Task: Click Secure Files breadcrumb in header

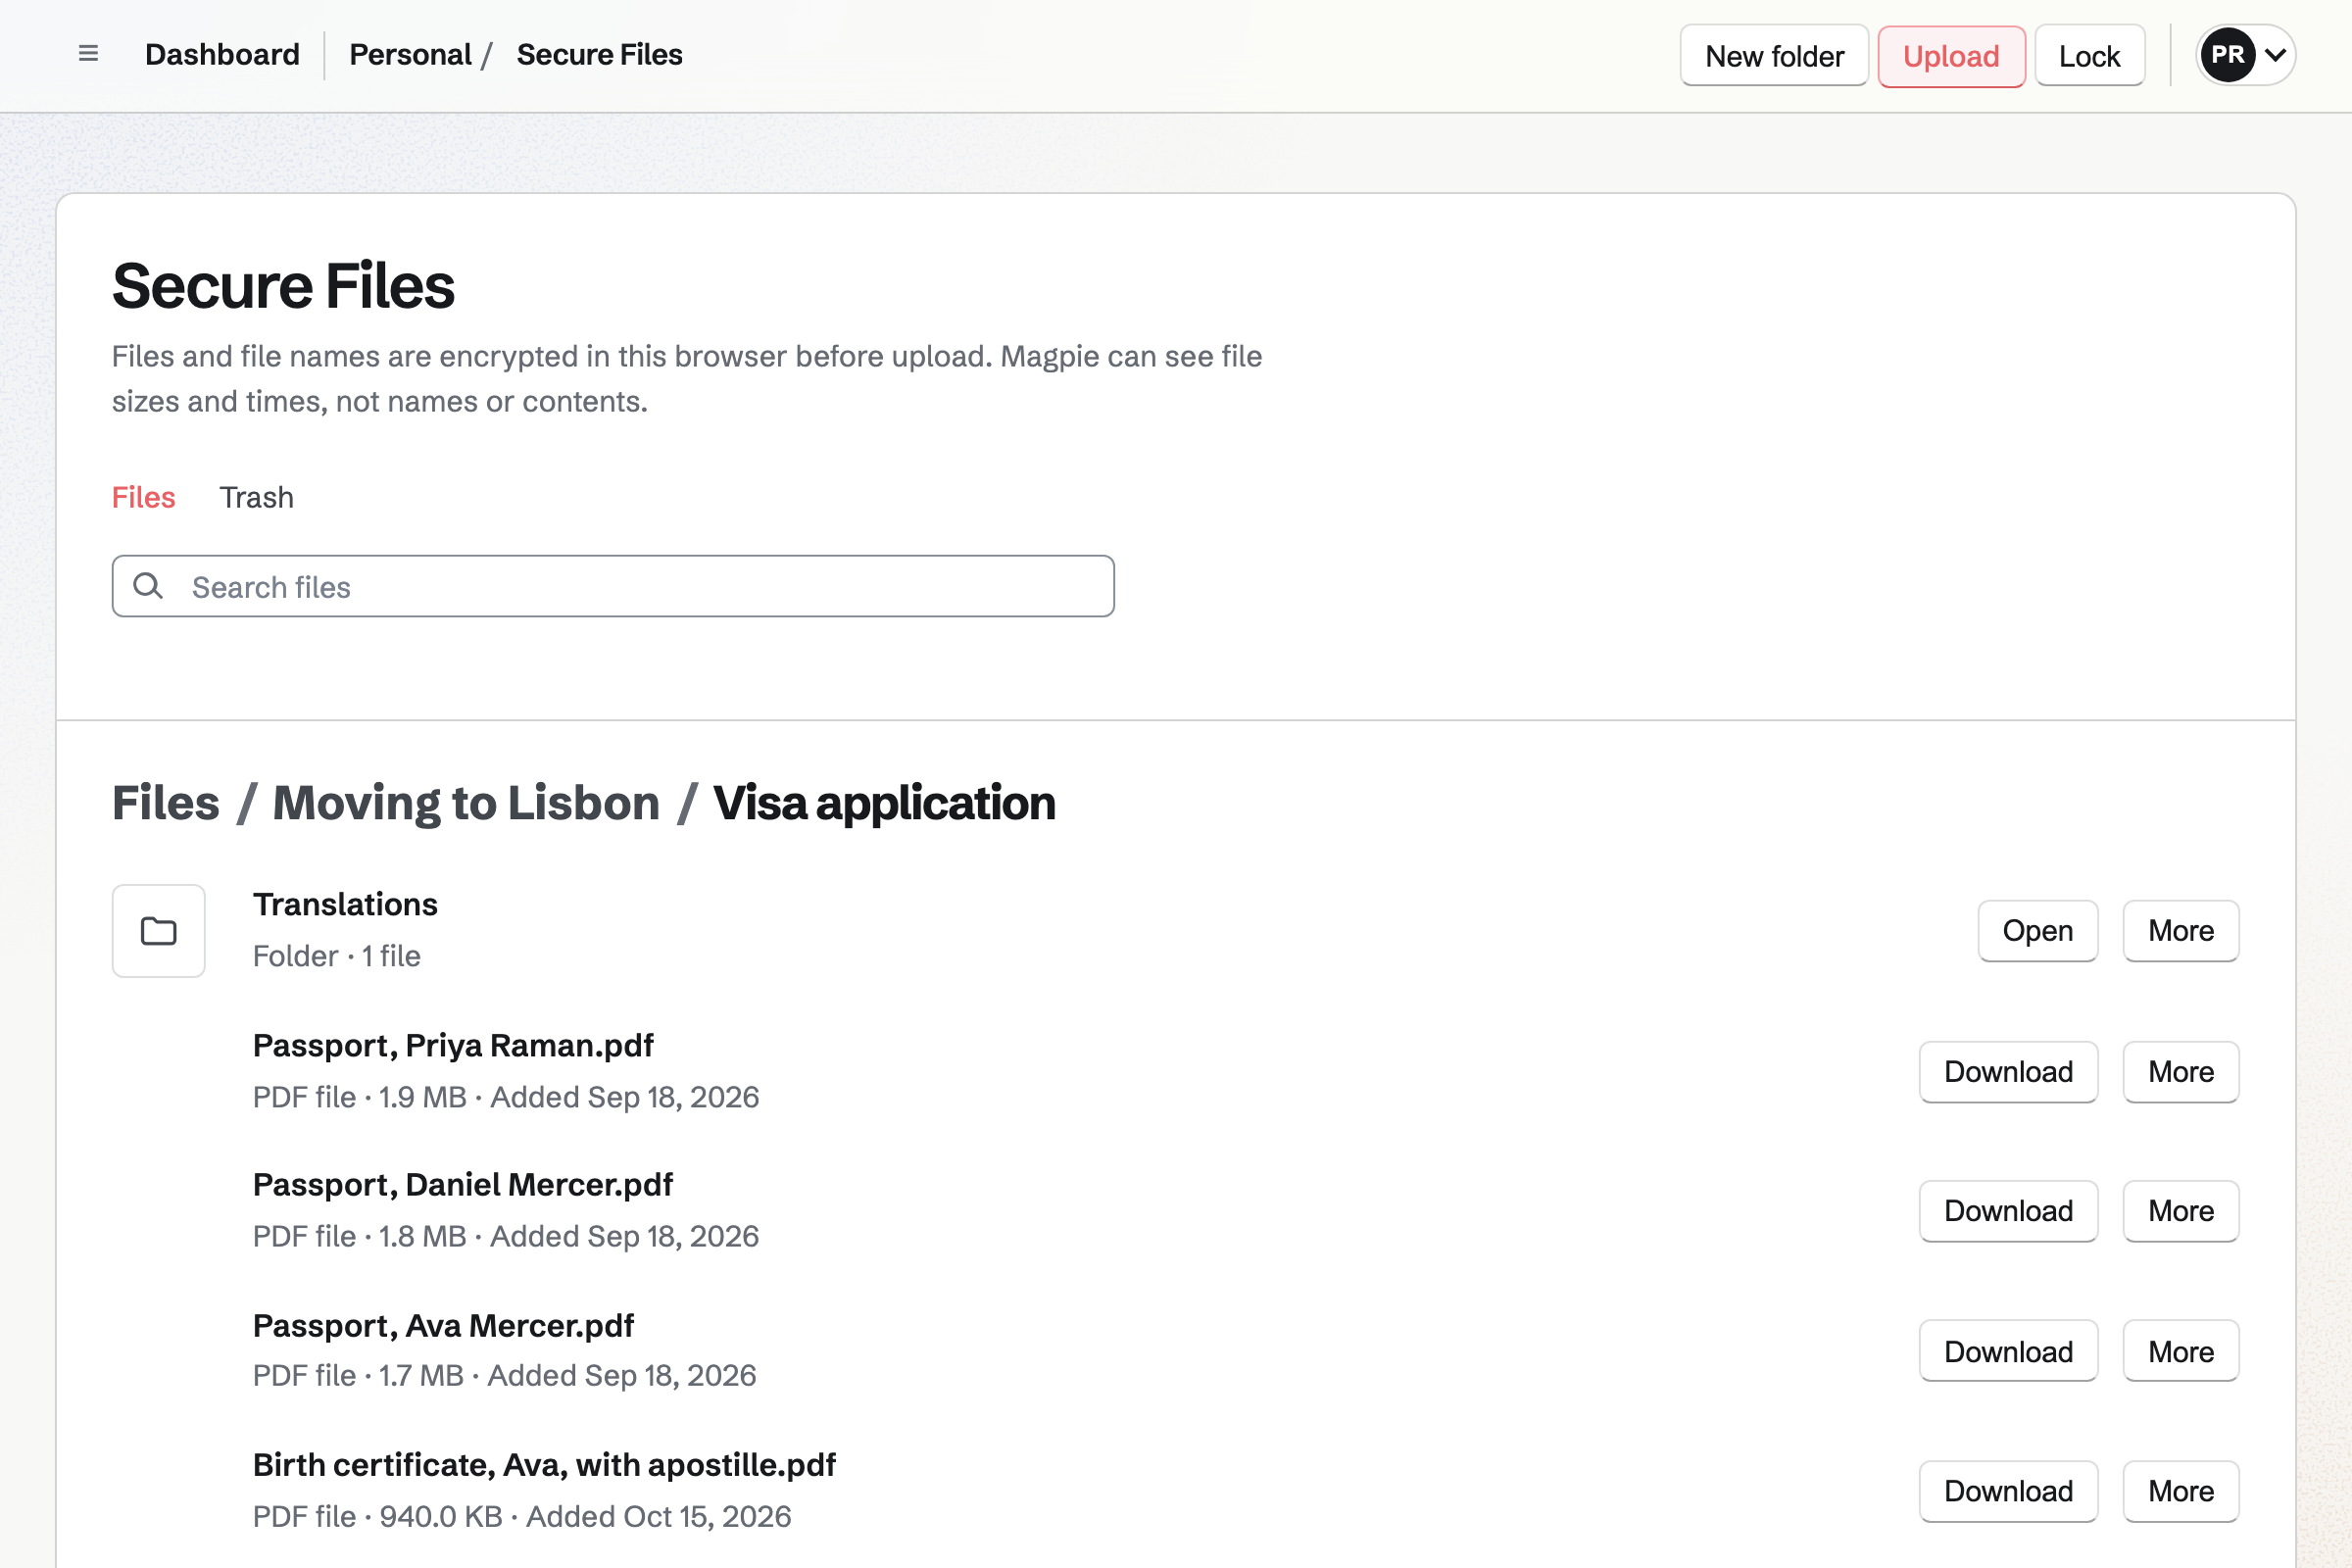Action: pos(599,55)
